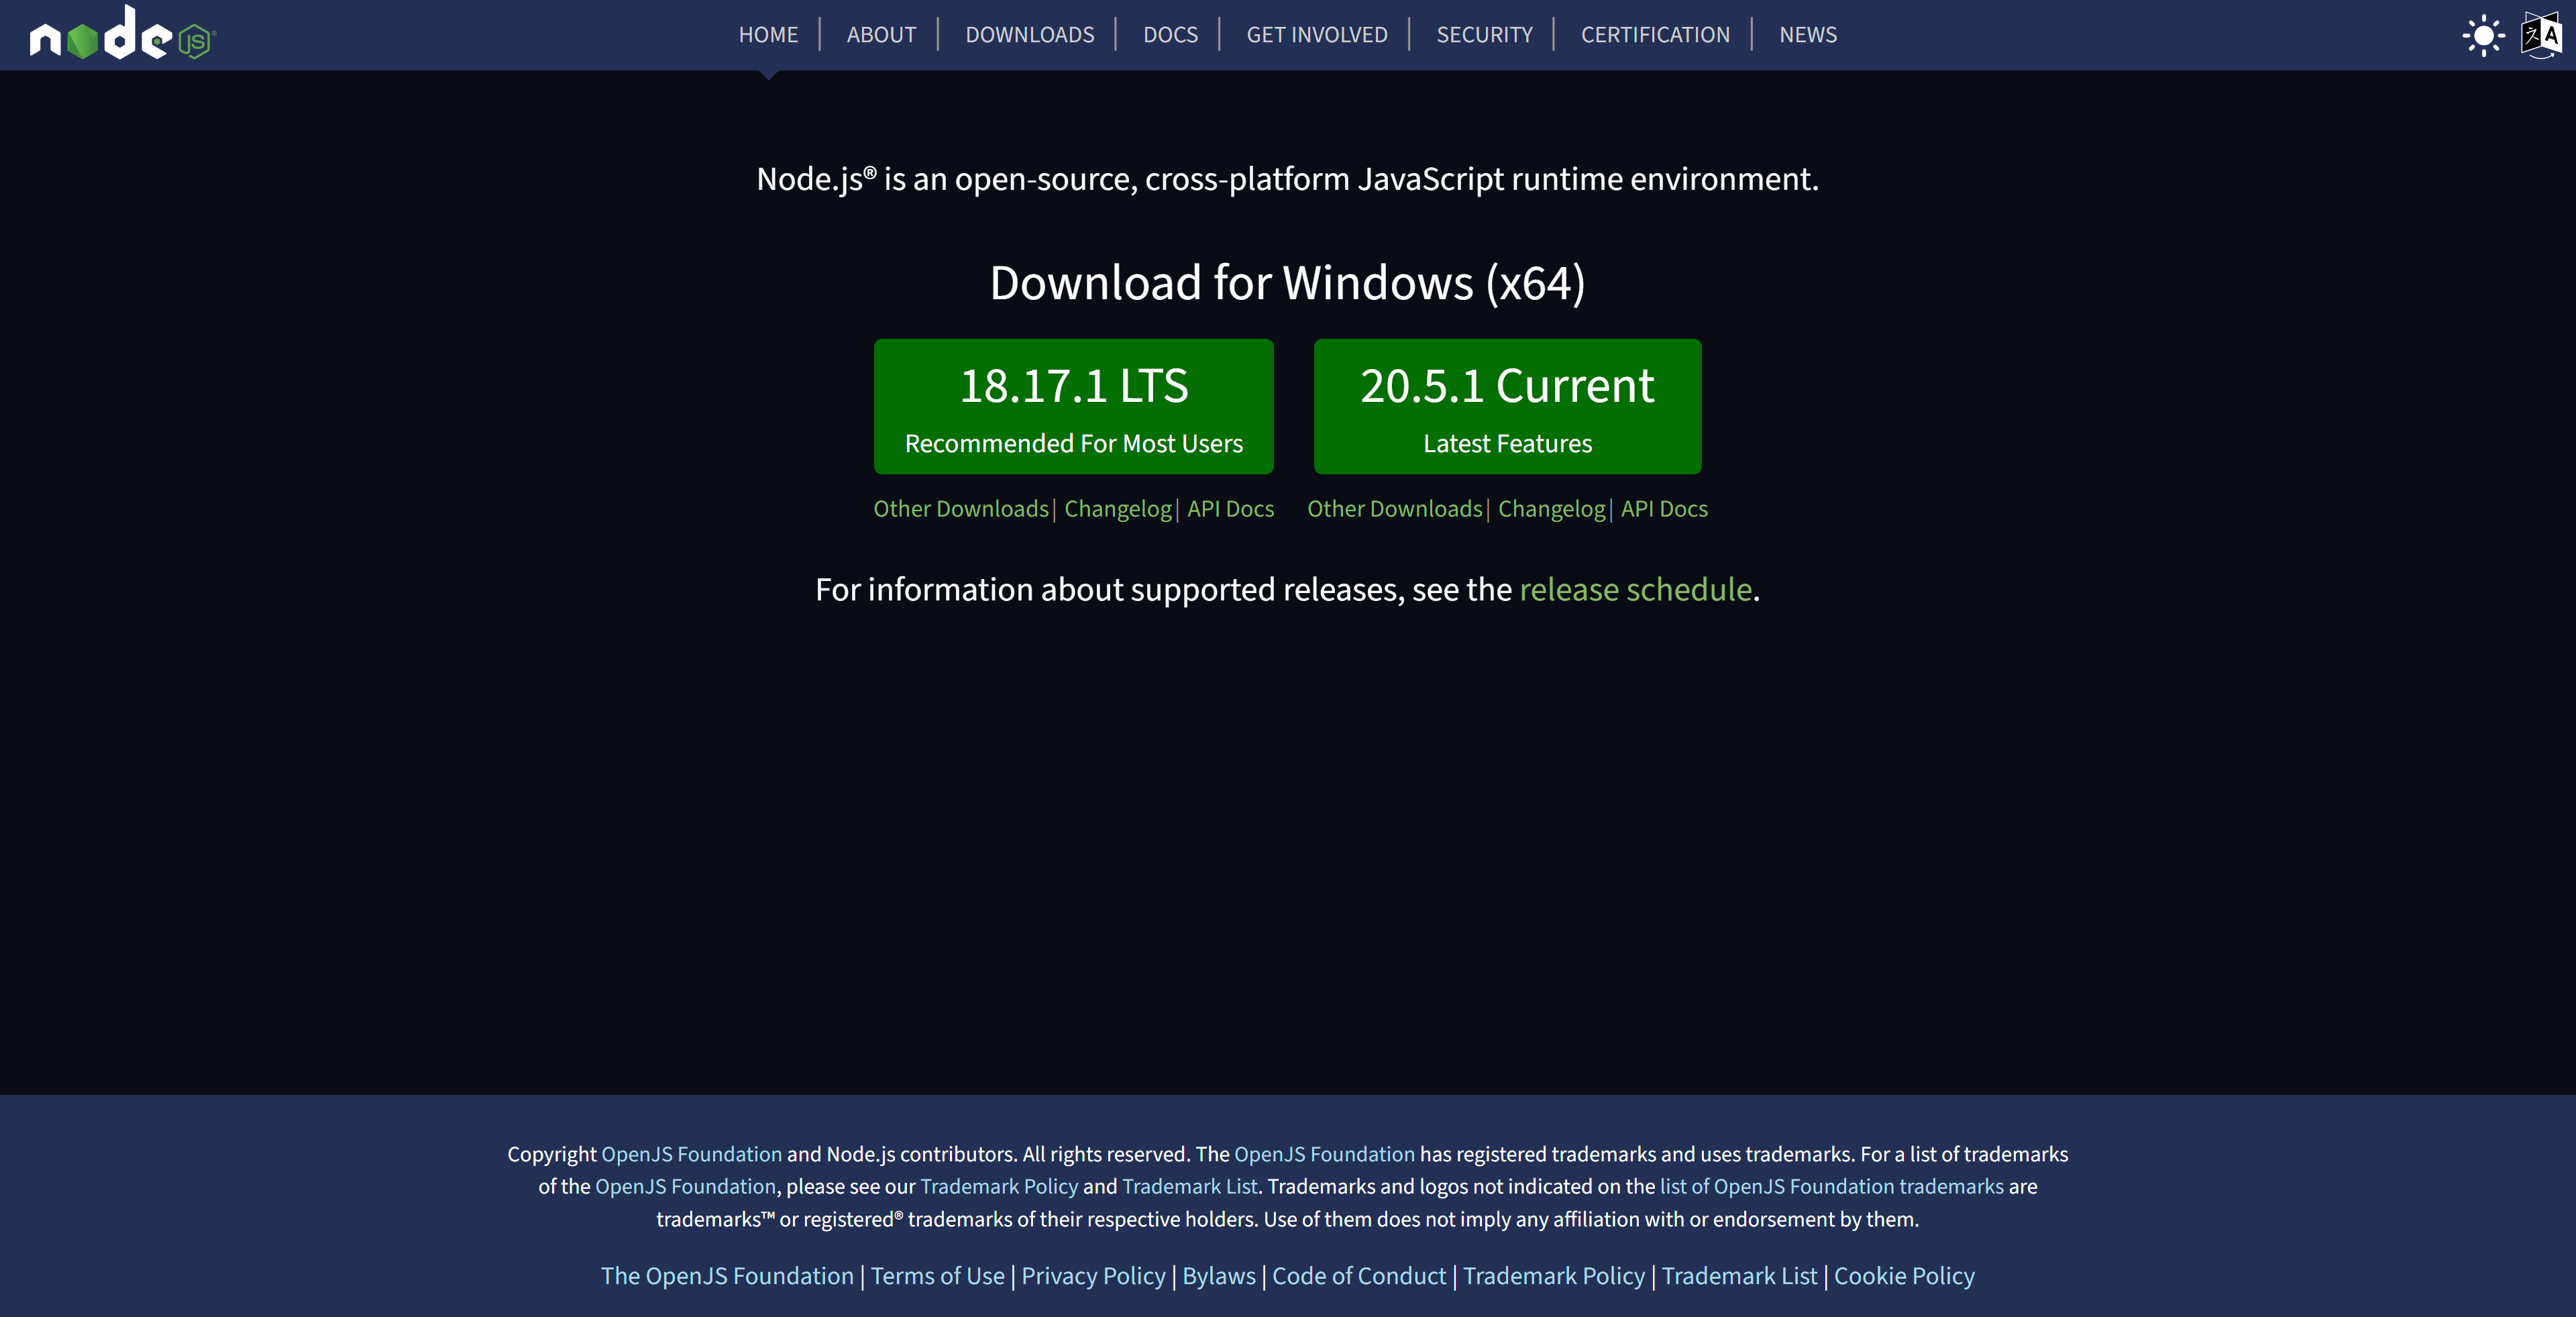
Task: Open Other Downloads under LTS
Action: (960, 509)
